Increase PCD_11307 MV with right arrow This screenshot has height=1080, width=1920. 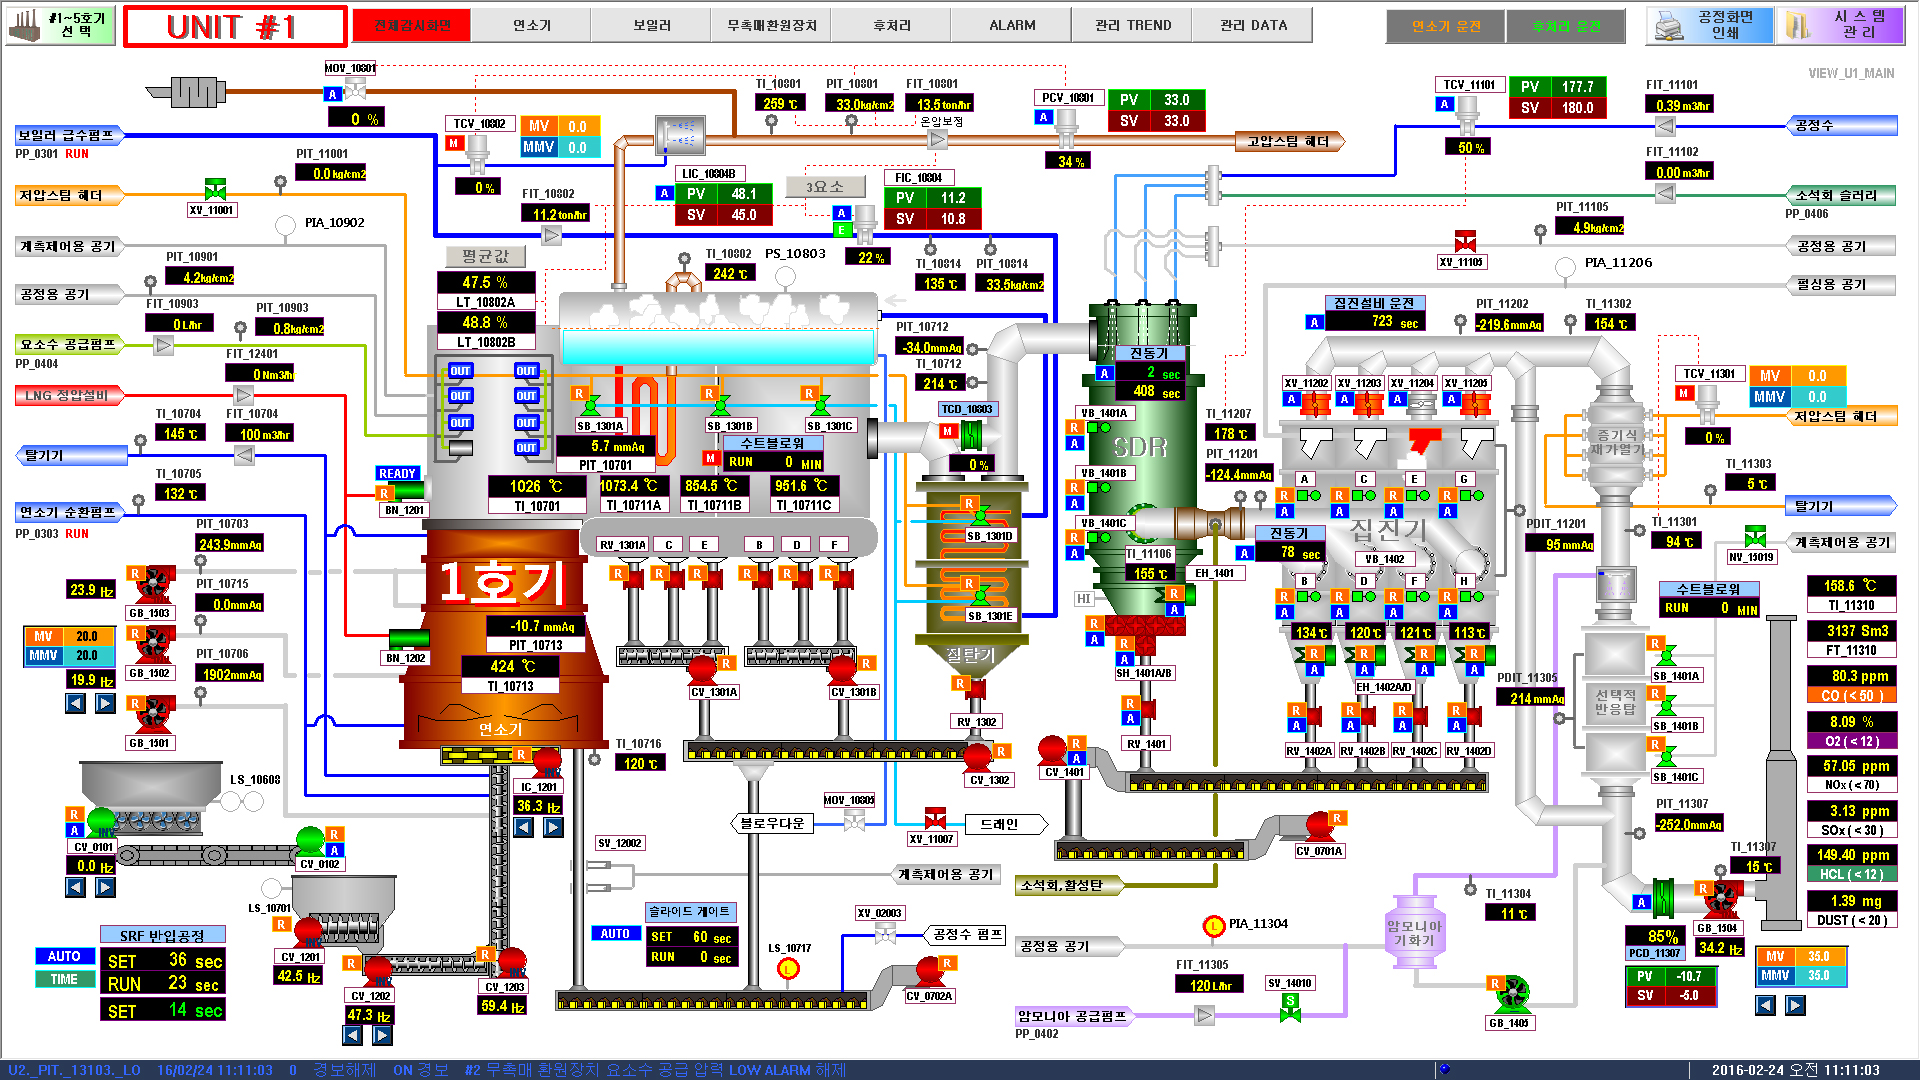click(1796, 1005)
